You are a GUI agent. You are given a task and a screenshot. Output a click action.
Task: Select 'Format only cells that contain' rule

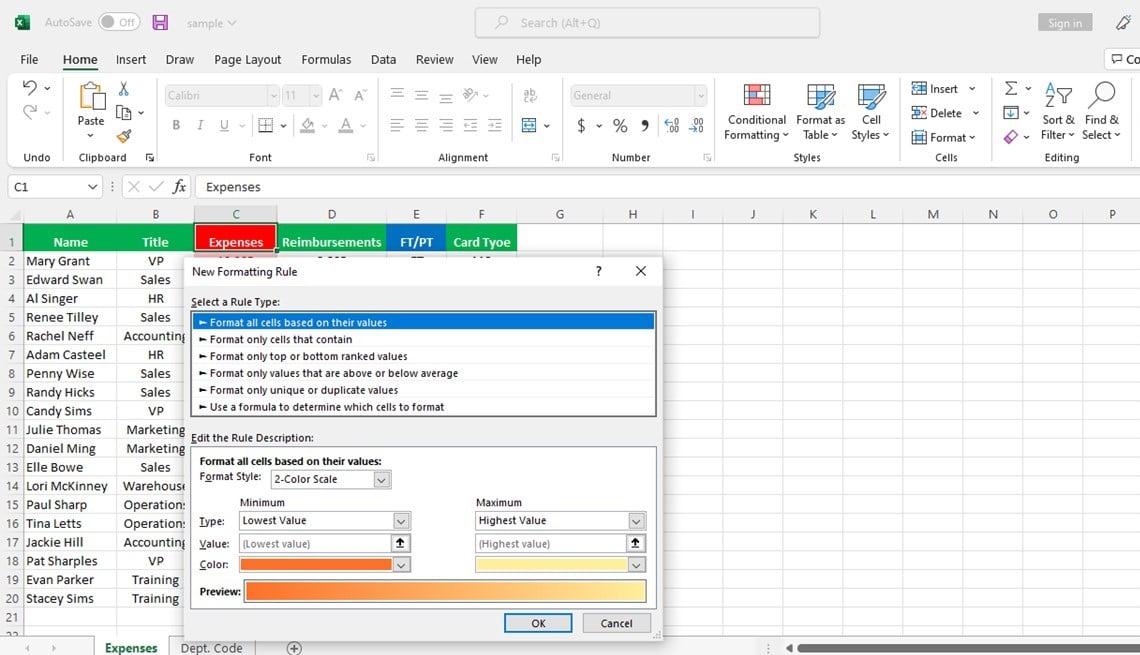pyautogui.click(x=424, y=339)
